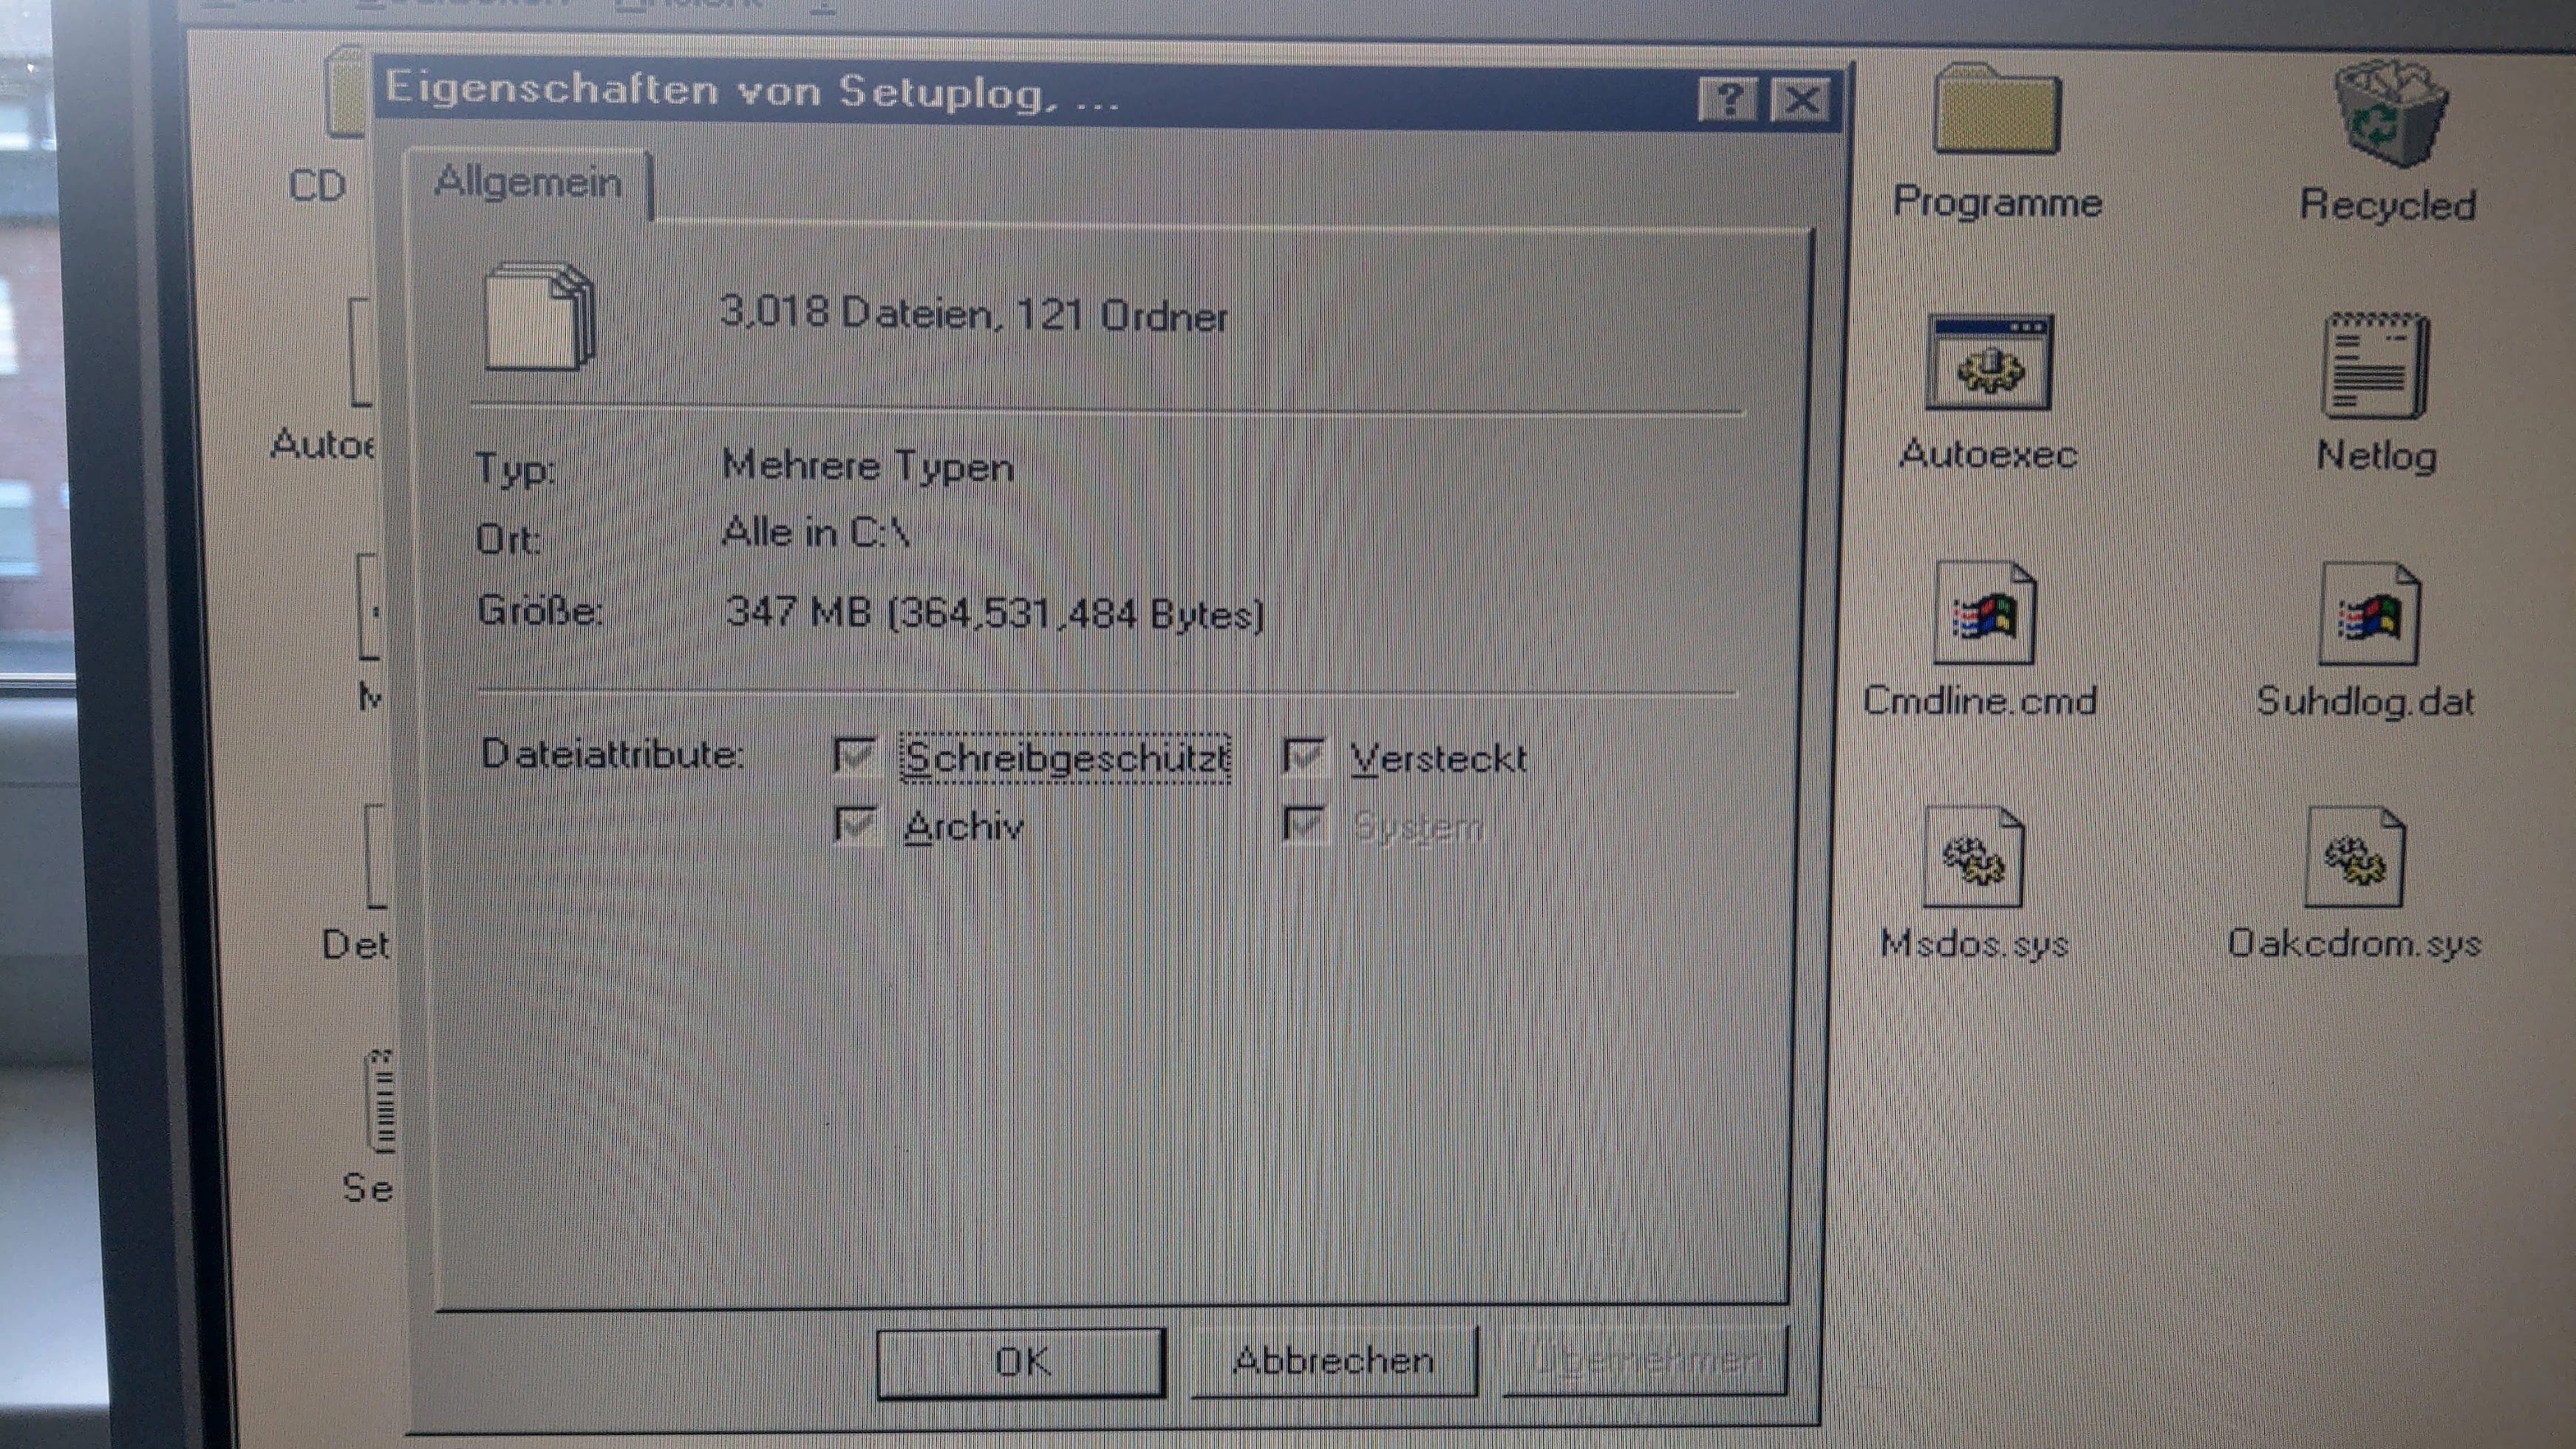Screen dimensions: 2576x1449
Task: Click the 'Suhdlog.dat' file name label
Action: 2366,702
